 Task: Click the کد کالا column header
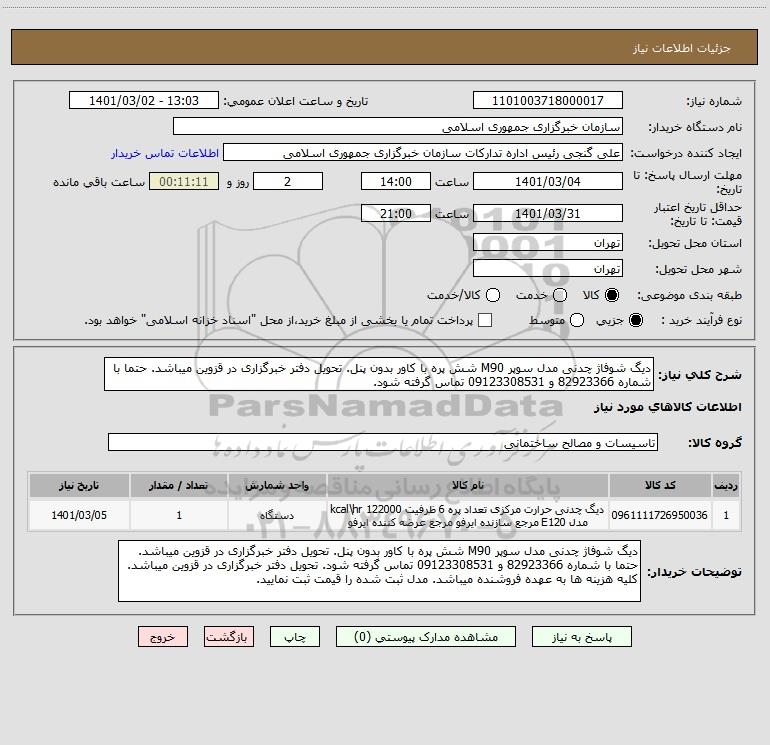660,485
